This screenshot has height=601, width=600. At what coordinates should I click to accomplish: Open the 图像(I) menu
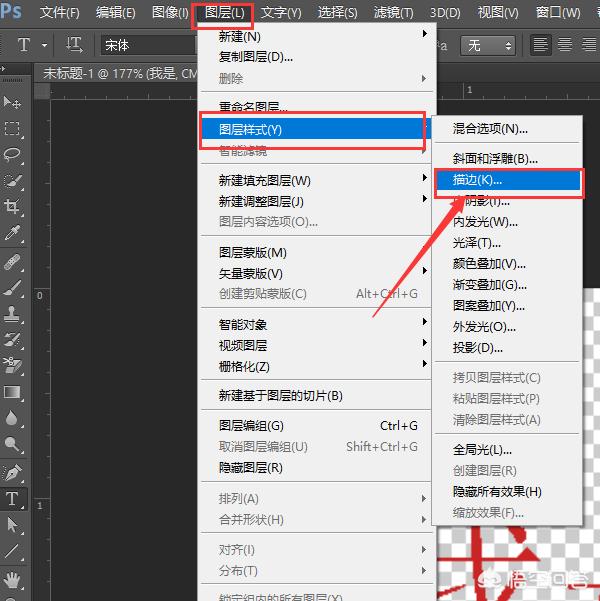coord(170,12)
